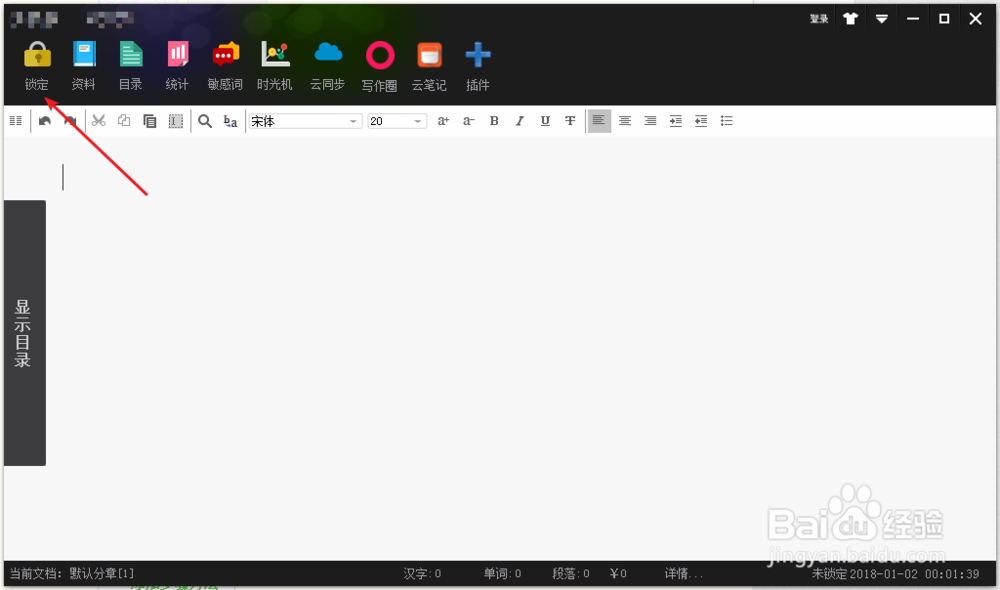The height and width of the screenshot is (590, 1000).
Task: Align text right
Action: pyautogui.click(x=651, y=121)
